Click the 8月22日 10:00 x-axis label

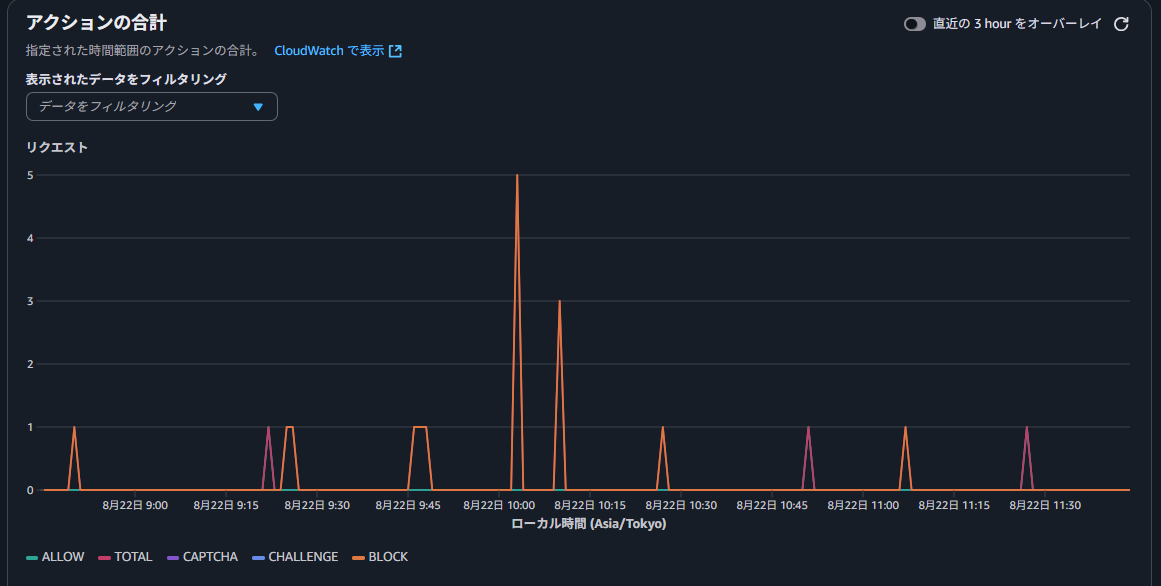pos(499,506)
